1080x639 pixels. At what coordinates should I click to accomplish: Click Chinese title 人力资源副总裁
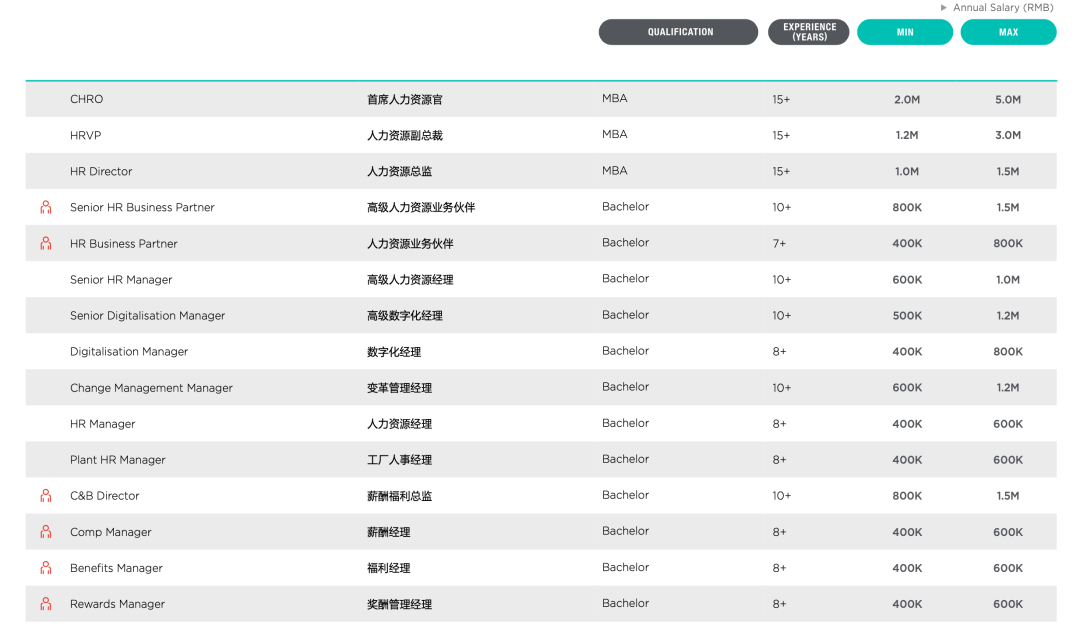pos(404,135)
